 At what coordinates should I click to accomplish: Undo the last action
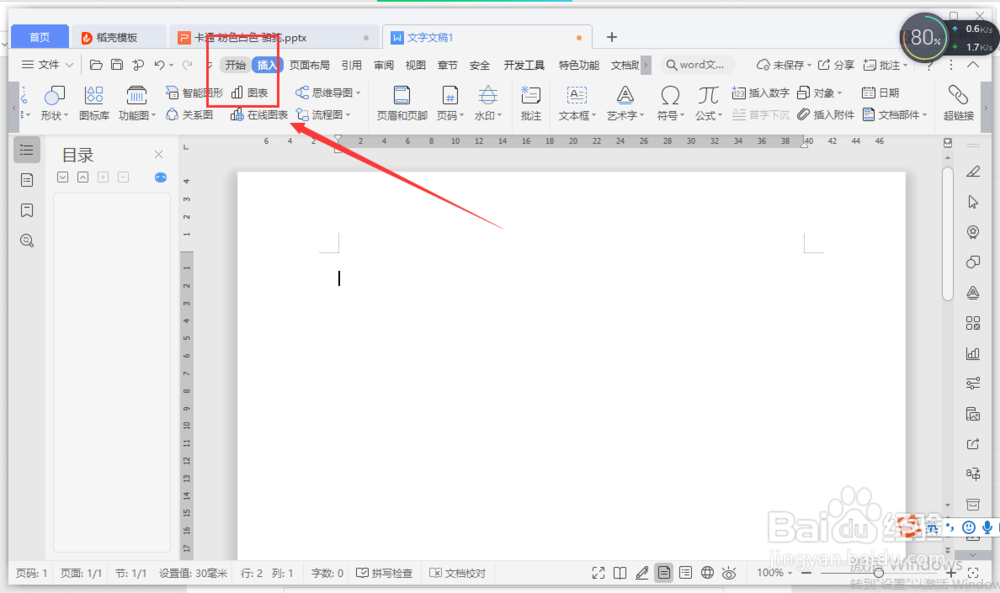coord(159,65)
